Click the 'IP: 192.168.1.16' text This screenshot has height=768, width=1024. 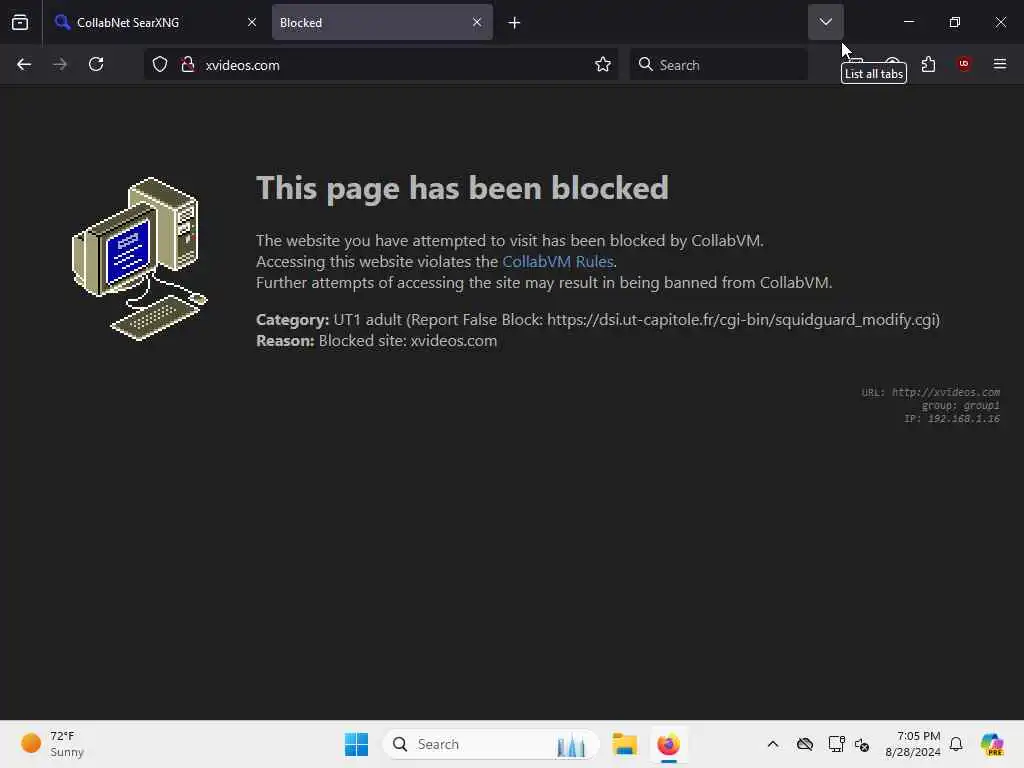click(952, 419)
